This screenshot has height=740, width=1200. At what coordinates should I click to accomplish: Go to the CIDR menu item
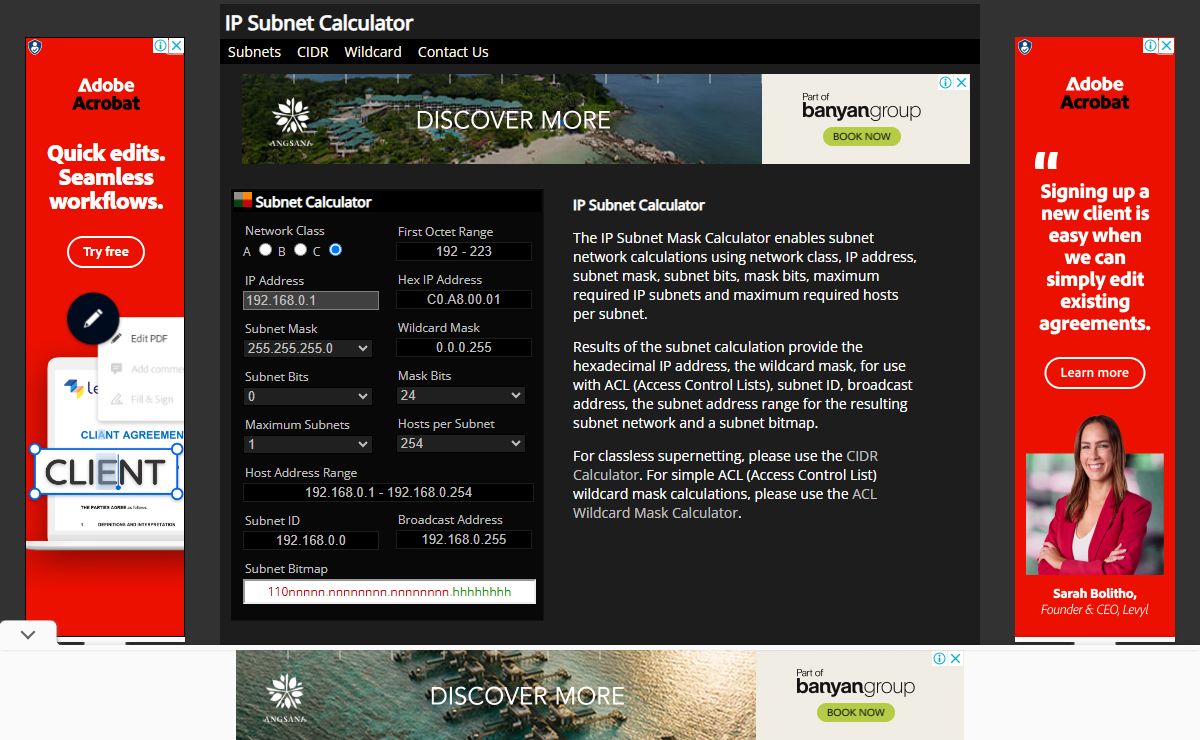tap(312, 52)
